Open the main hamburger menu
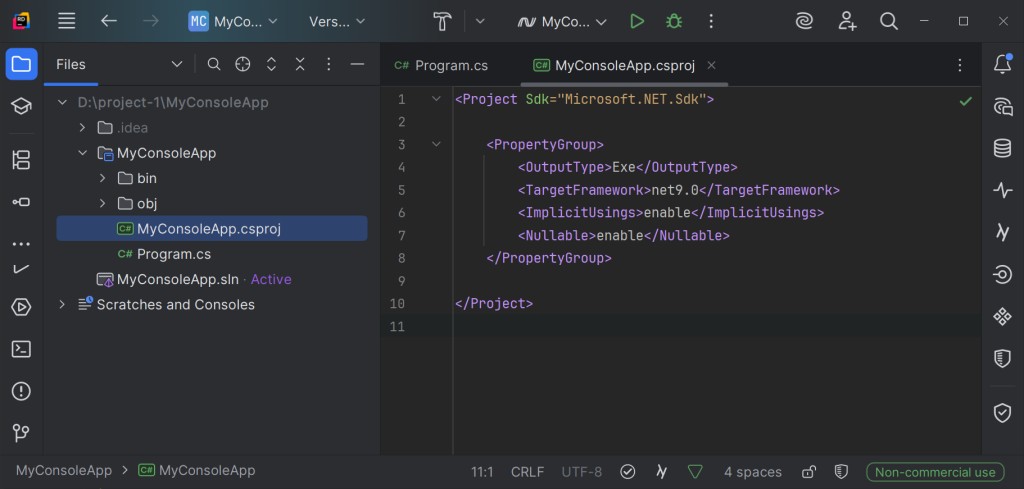This screenshot has height=489, width=1024. coord(66,21)
